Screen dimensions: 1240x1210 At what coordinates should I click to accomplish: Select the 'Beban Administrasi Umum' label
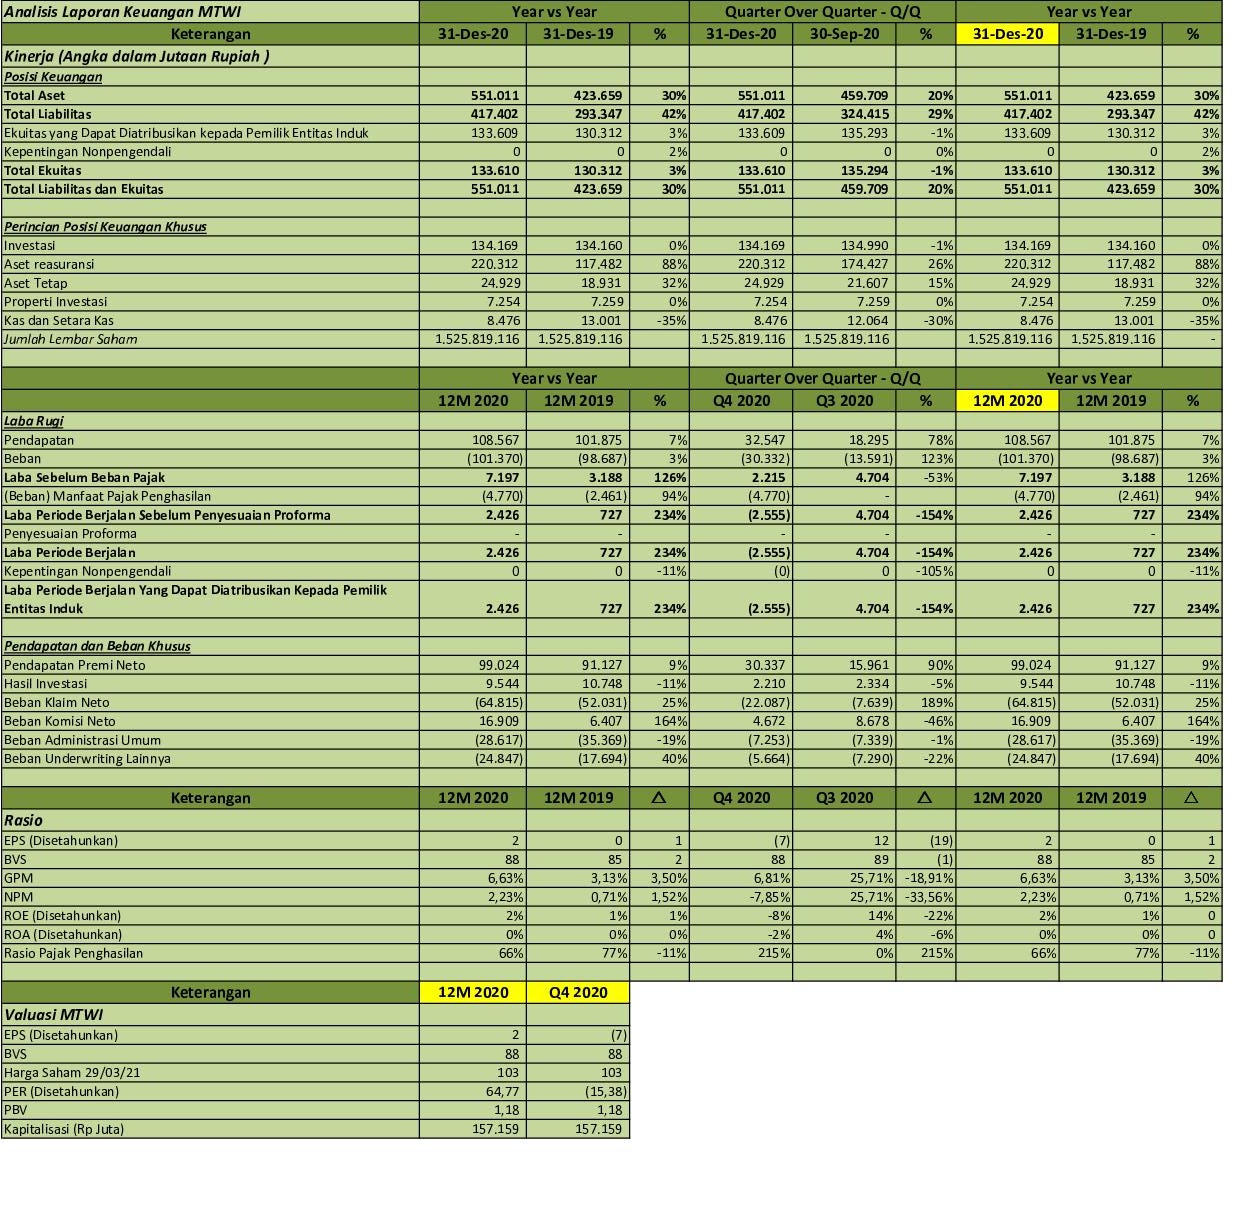82,740
